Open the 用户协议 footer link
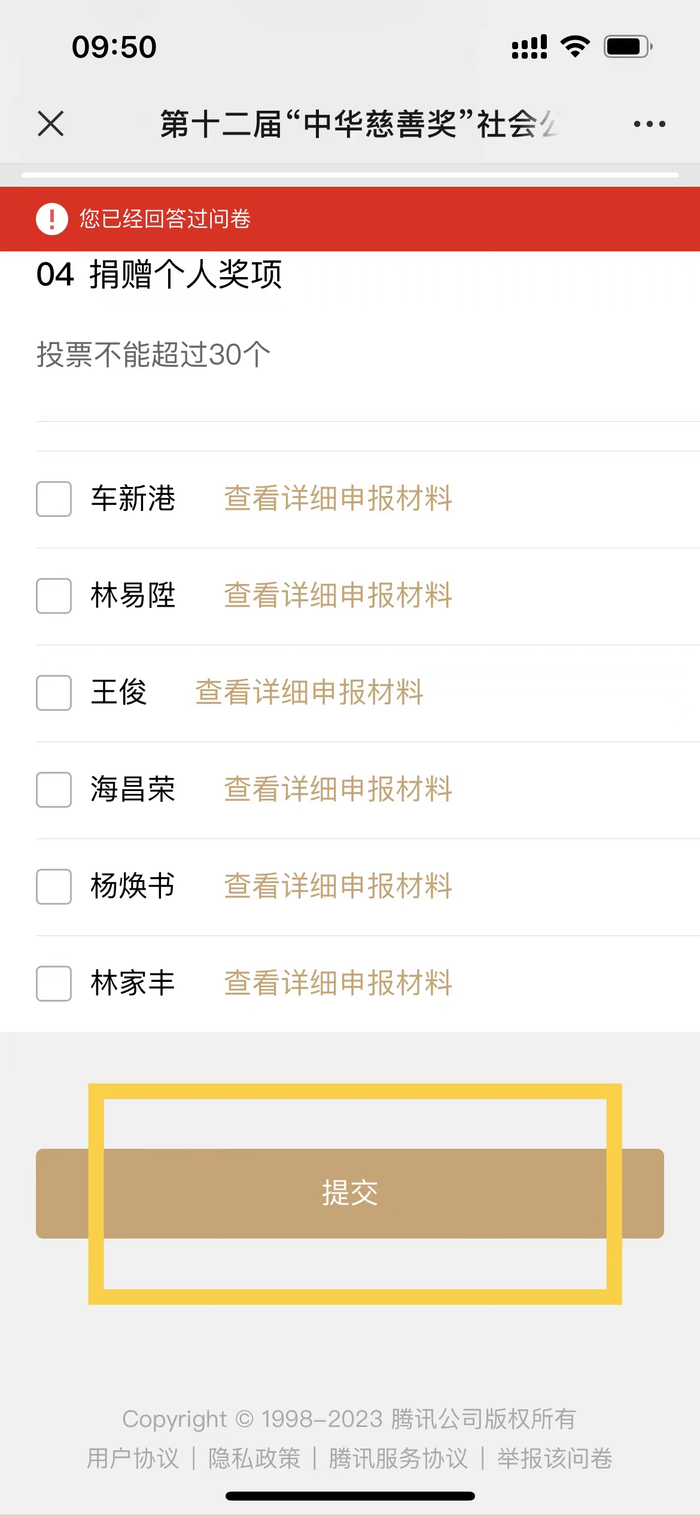Viewport: 700px width, 1515px height. coord(133,1458)
